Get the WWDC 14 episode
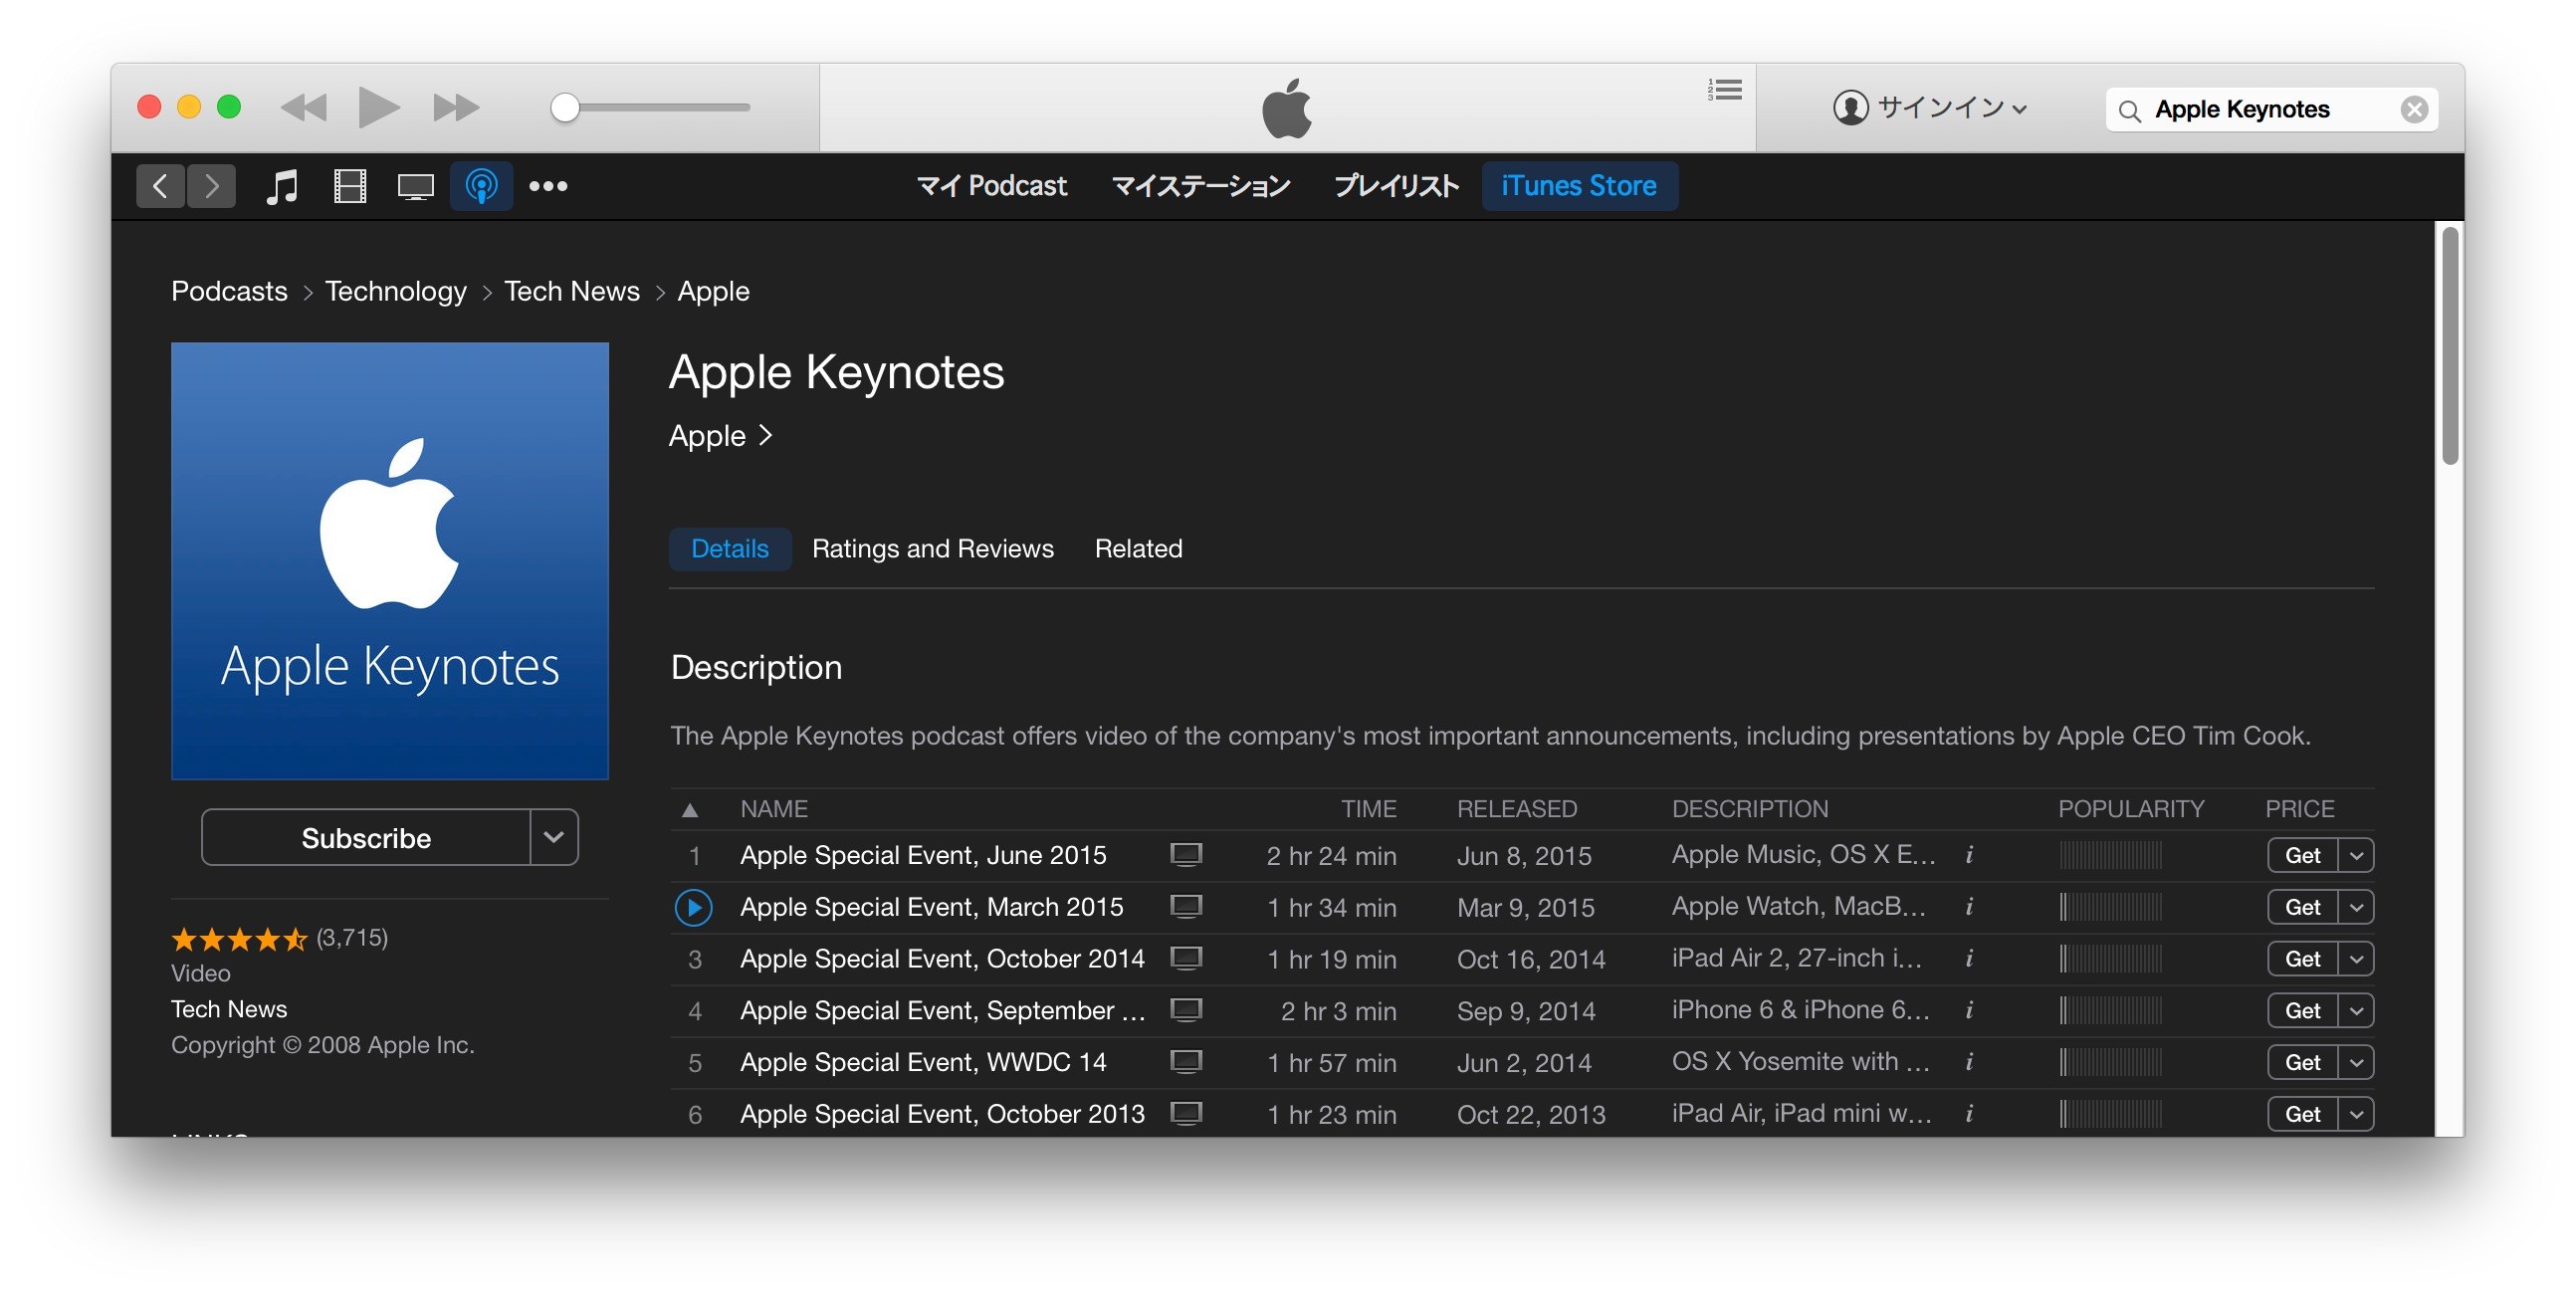 tap(2301, 1062)
